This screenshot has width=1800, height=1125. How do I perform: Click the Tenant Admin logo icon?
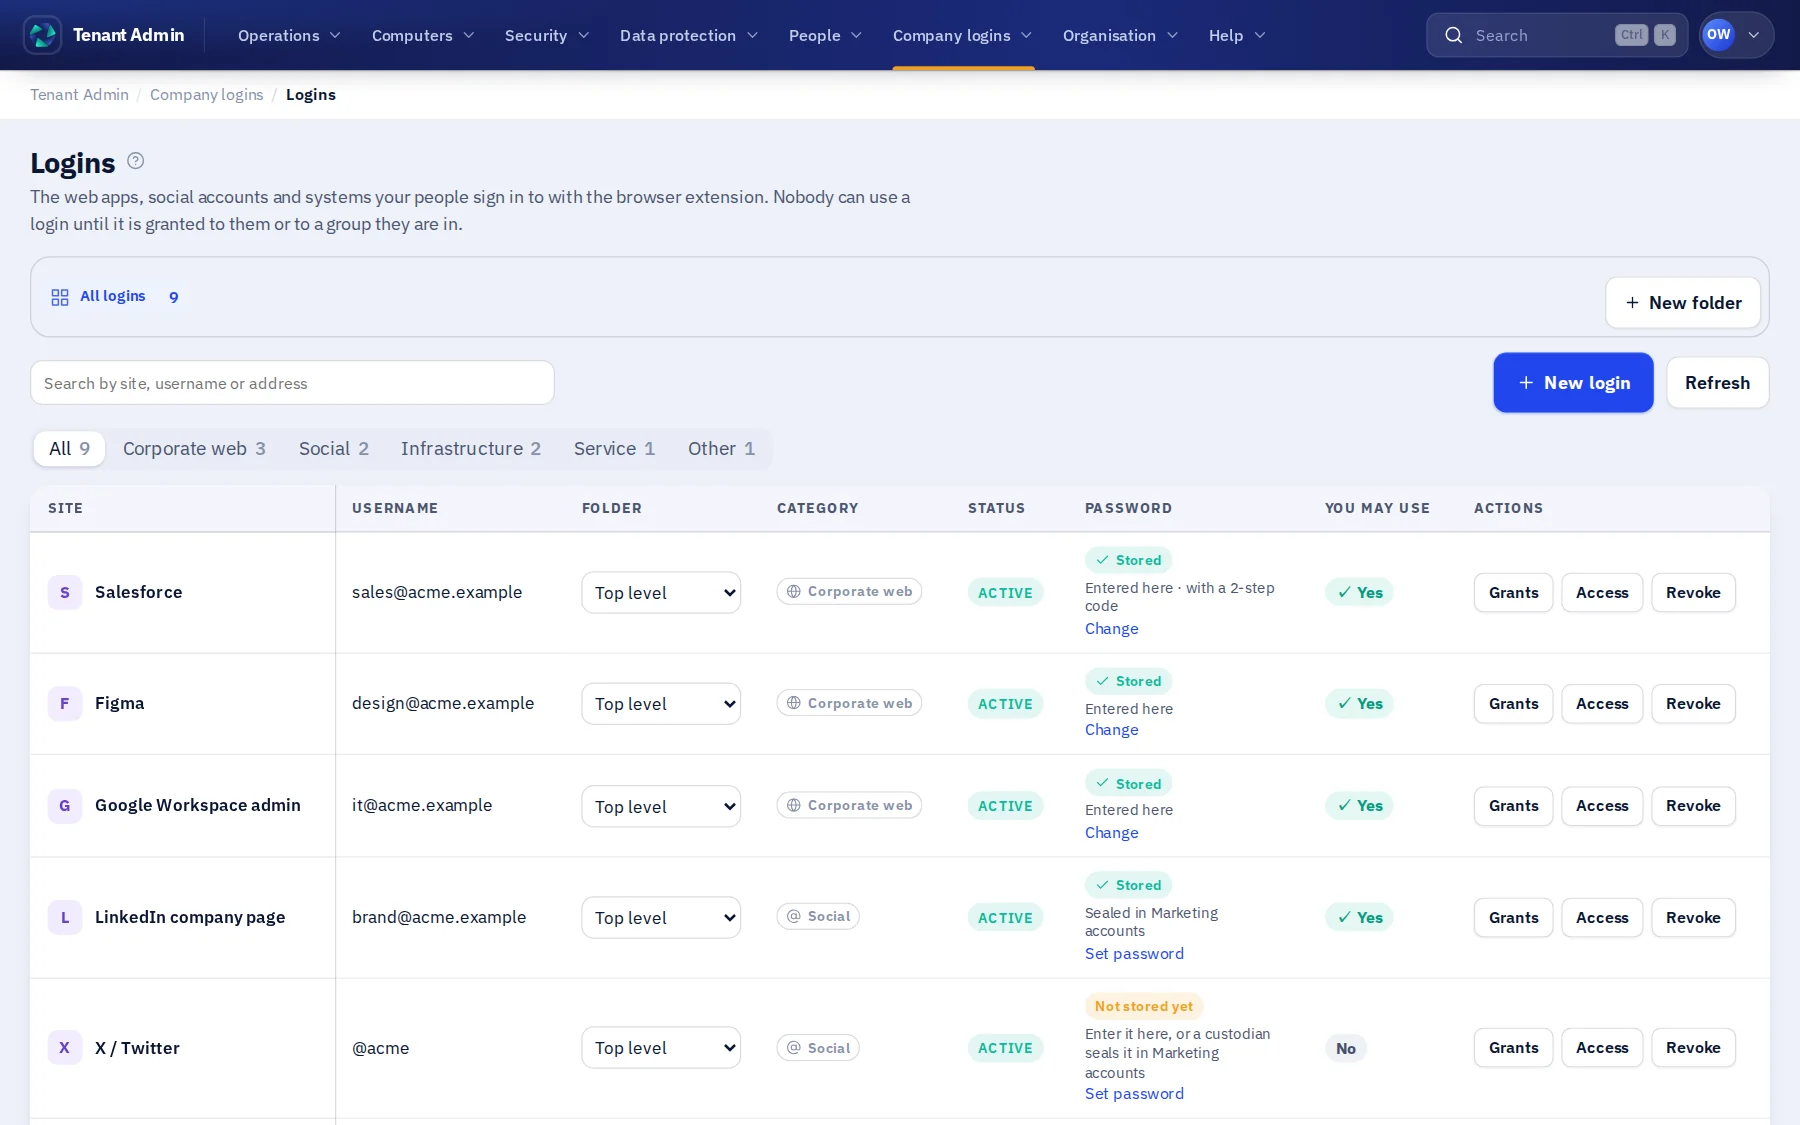tap(42, 35)
